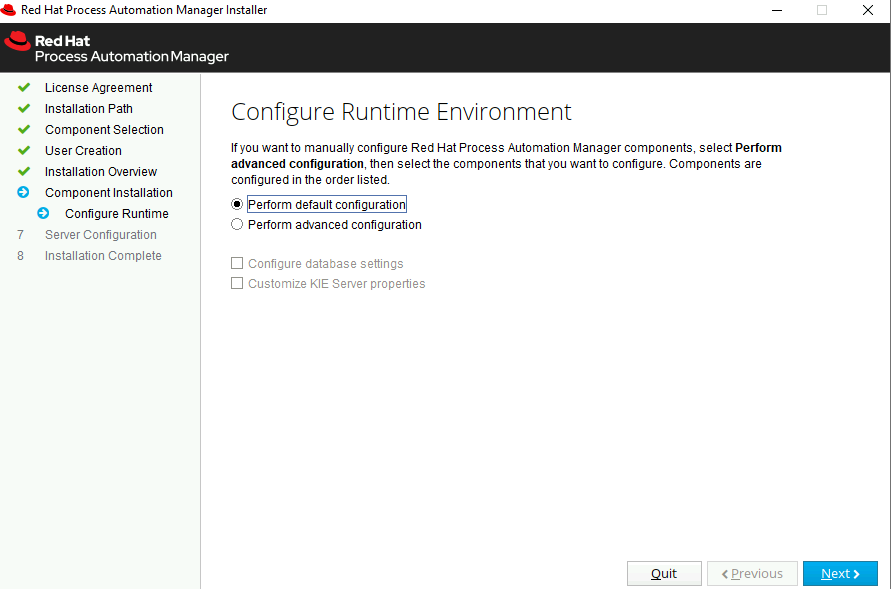Quit the installer

click(664, 574)
